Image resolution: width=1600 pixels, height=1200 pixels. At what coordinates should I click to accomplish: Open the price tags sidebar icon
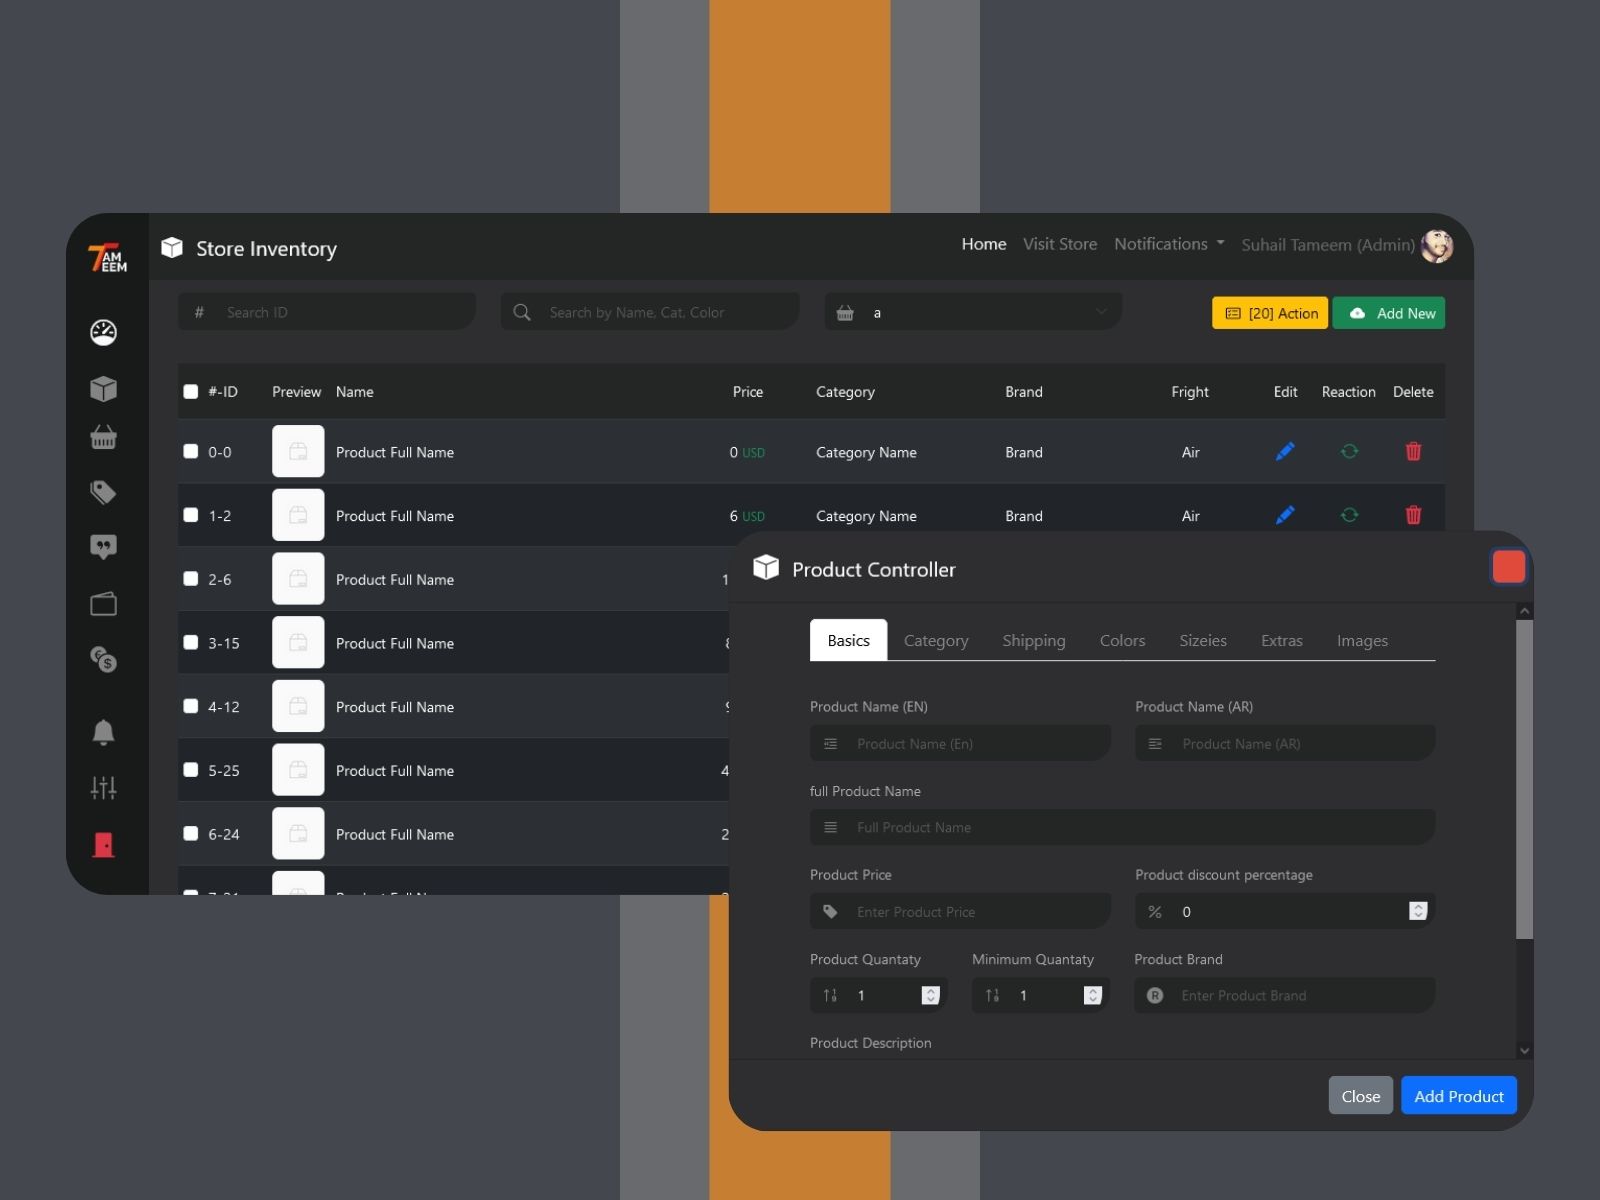click(x=103, y=492)
